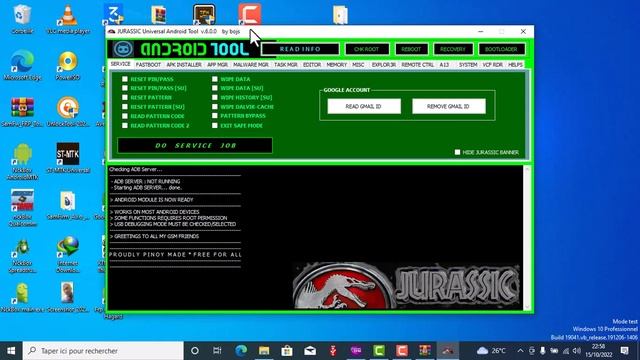640x360 pixels.
Task: Open the folder icon at top of desktop
Action: pyautogui.click(x=340, y=15)
